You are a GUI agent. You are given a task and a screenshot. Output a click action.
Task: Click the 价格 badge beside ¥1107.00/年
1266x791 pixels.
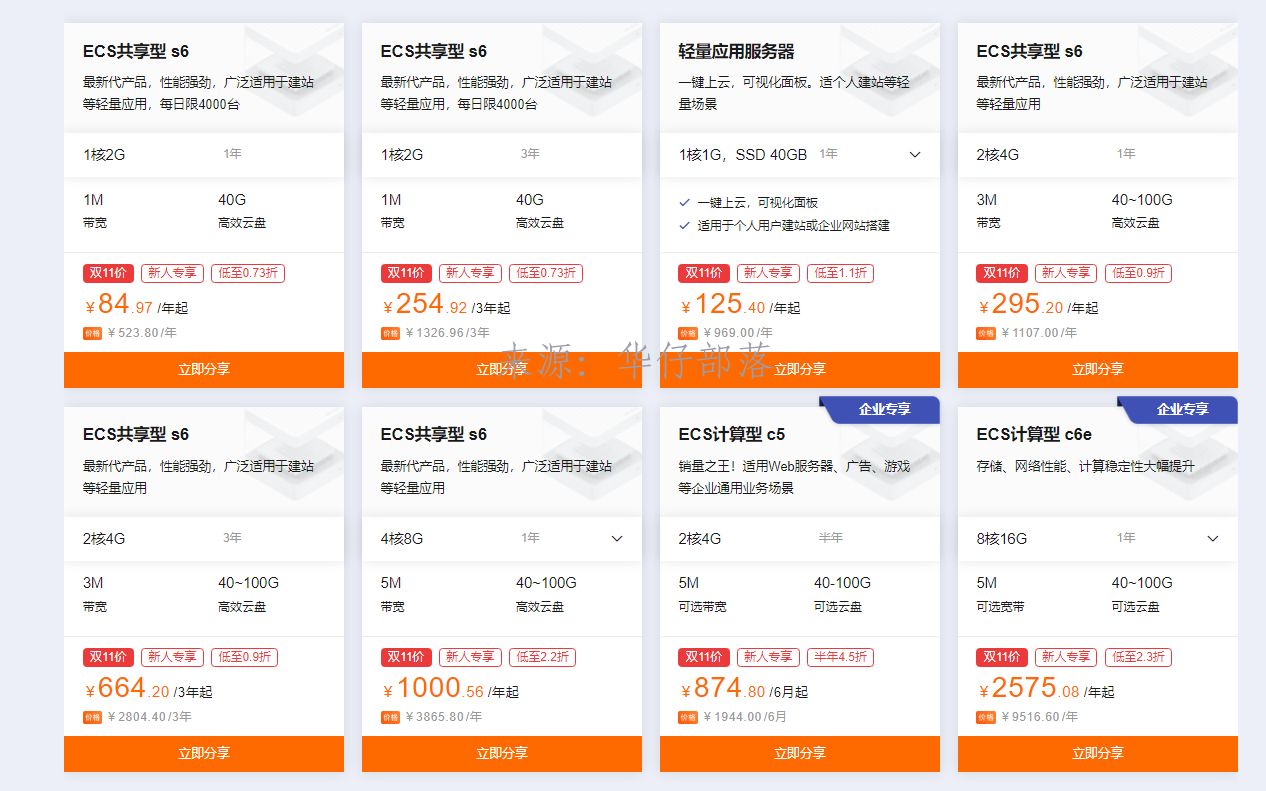click(x=986, y=333)
